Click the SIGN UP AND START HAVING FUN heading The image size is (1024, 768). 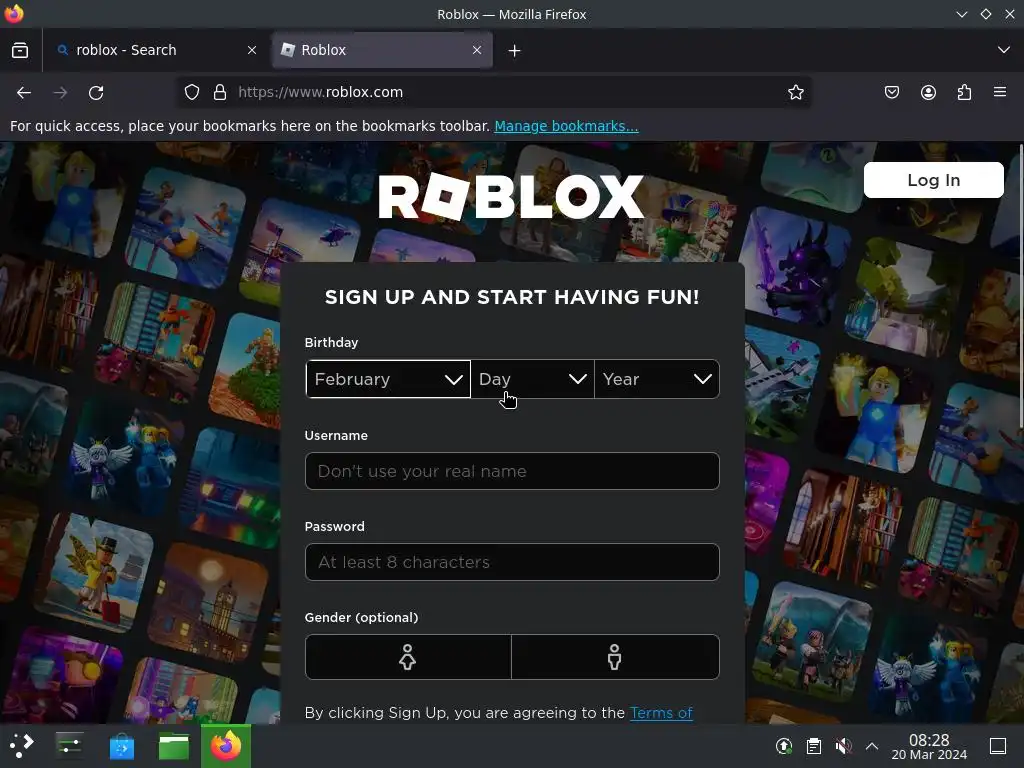pos(512,297)
